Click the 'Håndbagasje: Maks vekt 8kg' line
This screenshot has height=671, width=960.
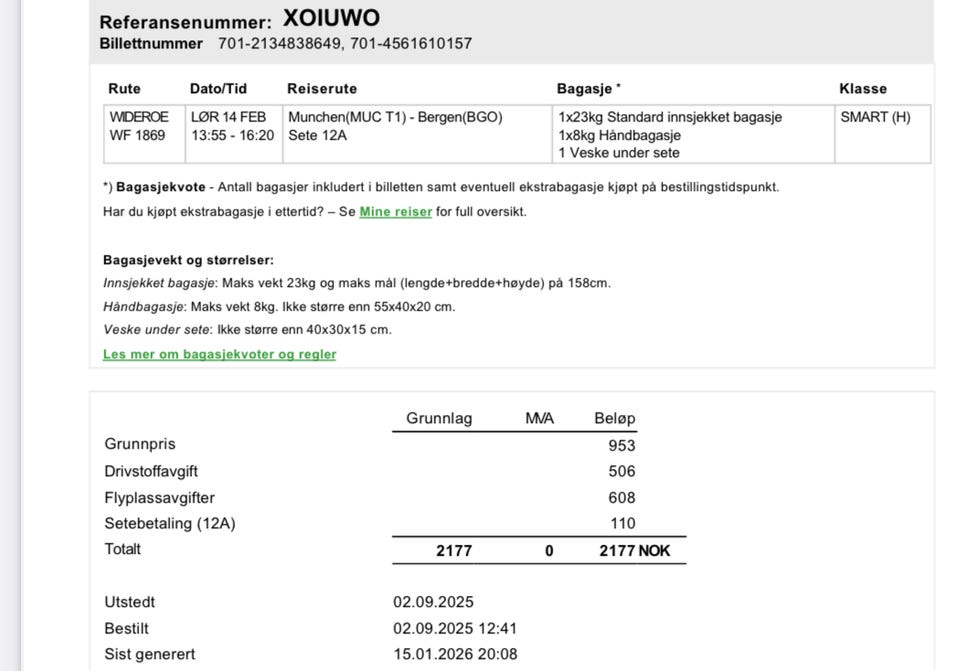coord(279,307)
